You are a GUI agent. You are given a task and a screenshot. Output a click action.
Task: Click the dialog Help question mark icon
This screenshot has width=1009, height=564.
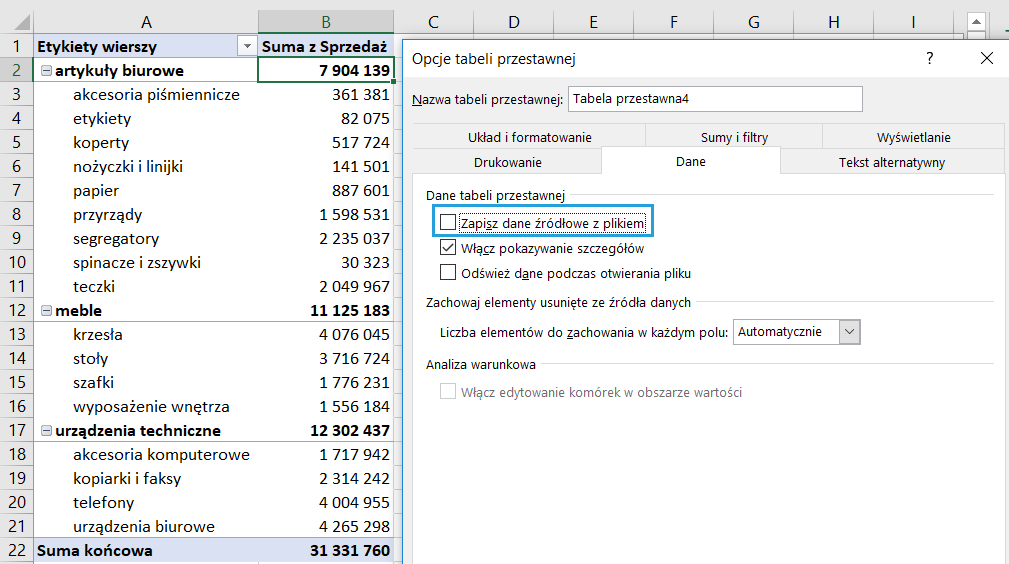click(x=929, y=59)
